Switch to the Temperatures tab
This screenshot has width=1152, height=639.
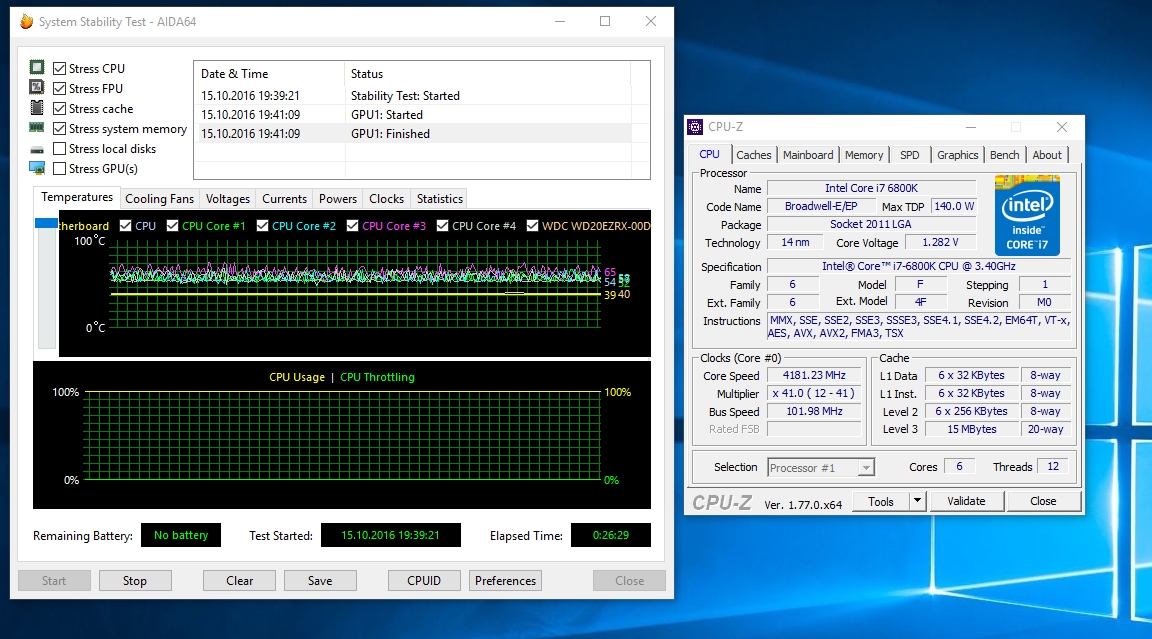pyautogui.click(x=76, y=198)
